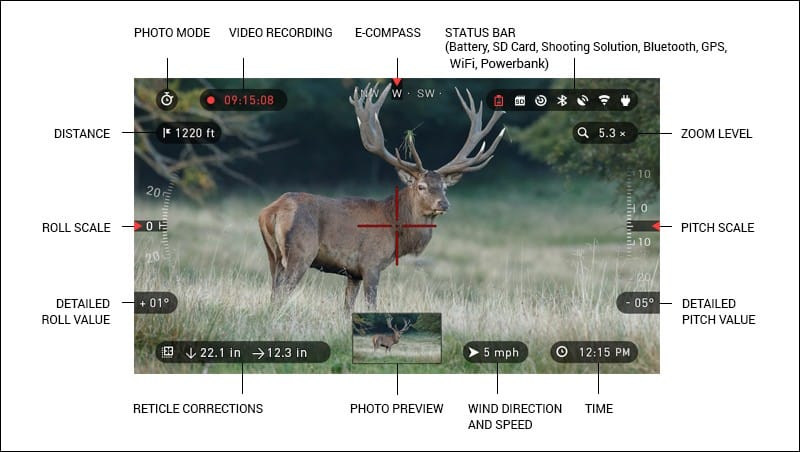
Task: Click the red video recording indicator
Action: point(211,100)
